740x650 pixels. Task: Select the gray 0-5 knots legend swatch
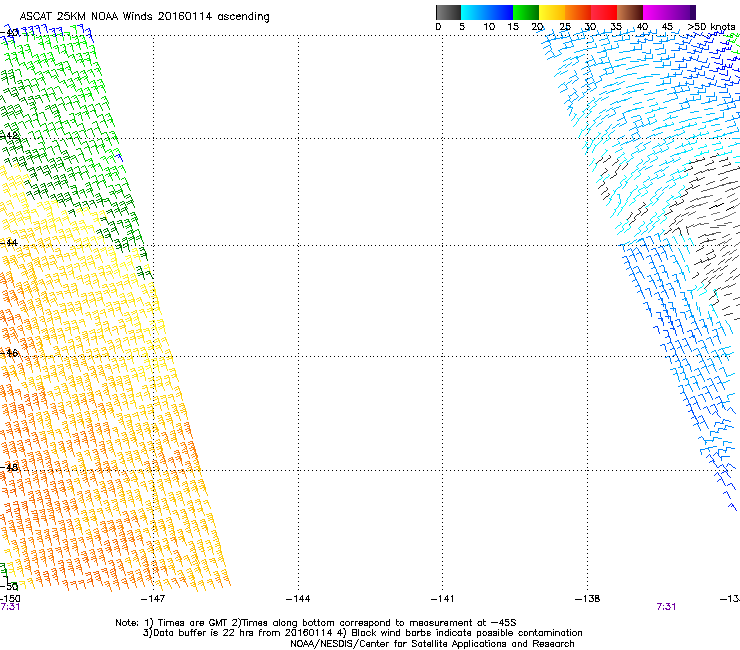[448, 12]
